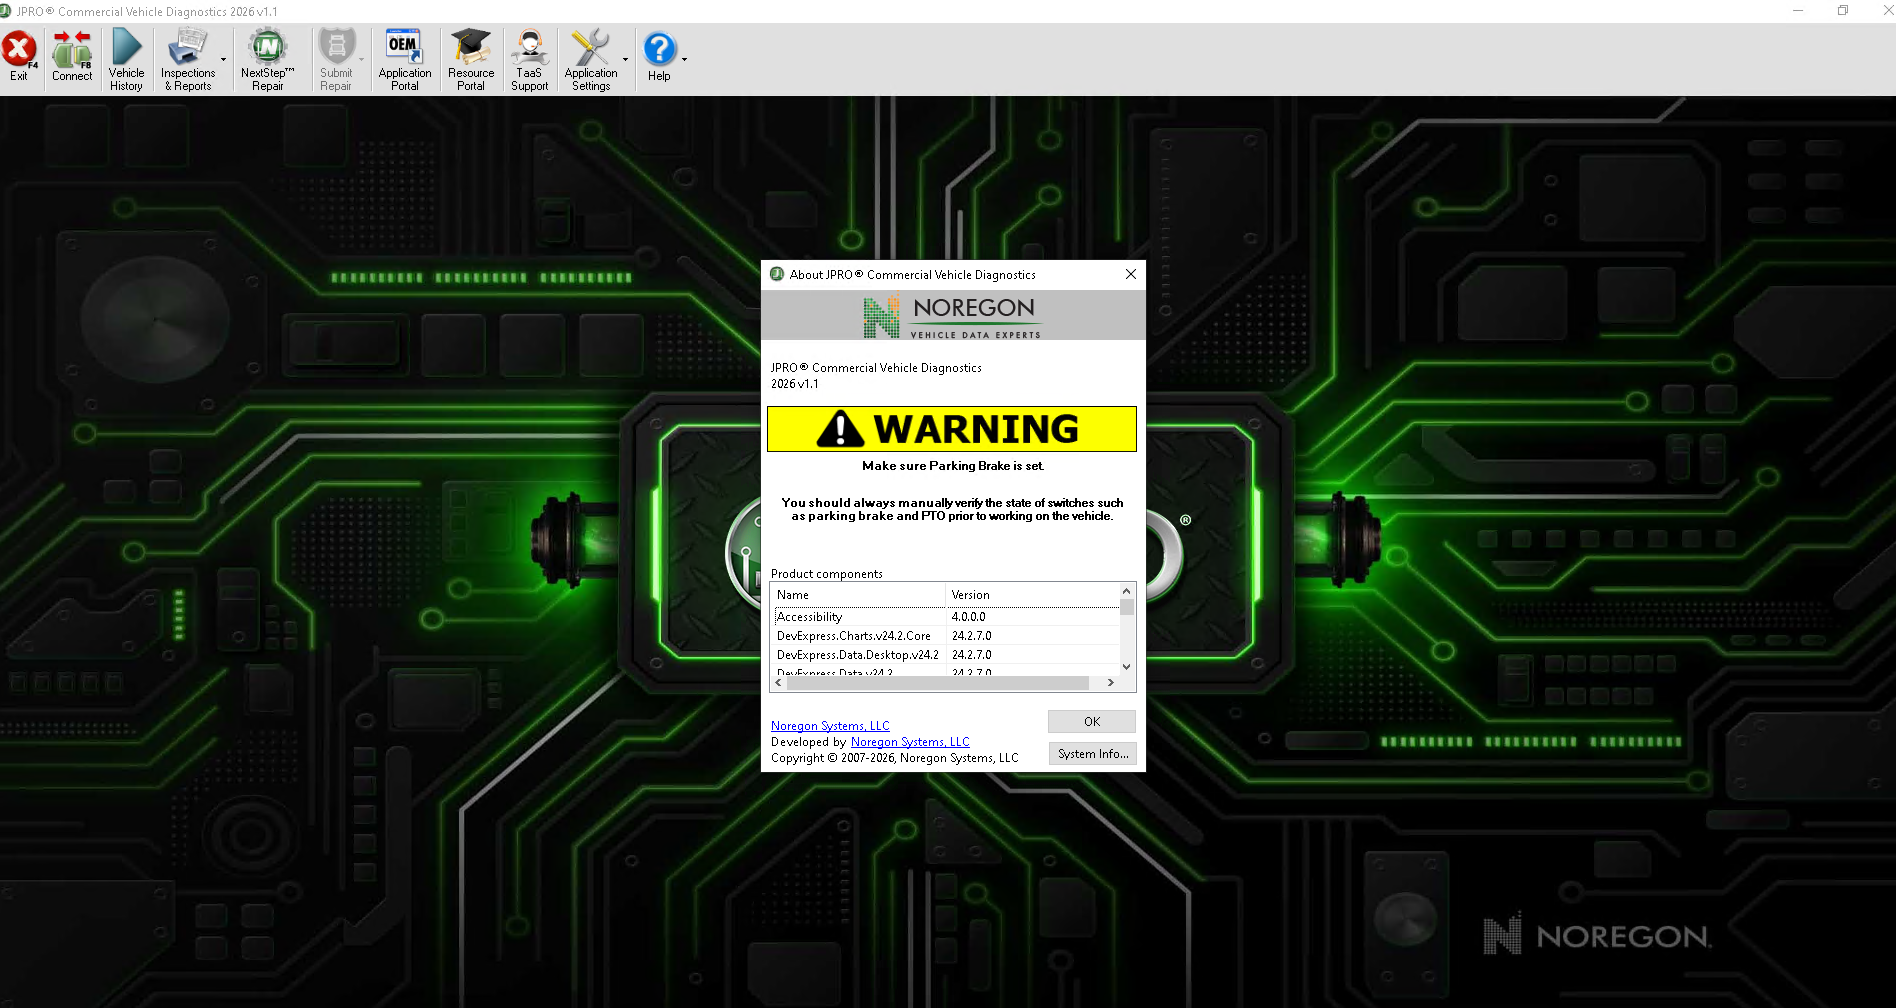The height and width of the screenshot is (1008, 1896).
Task: Click the horizontal scroll left arrow
Action: (x=779, y=683)
